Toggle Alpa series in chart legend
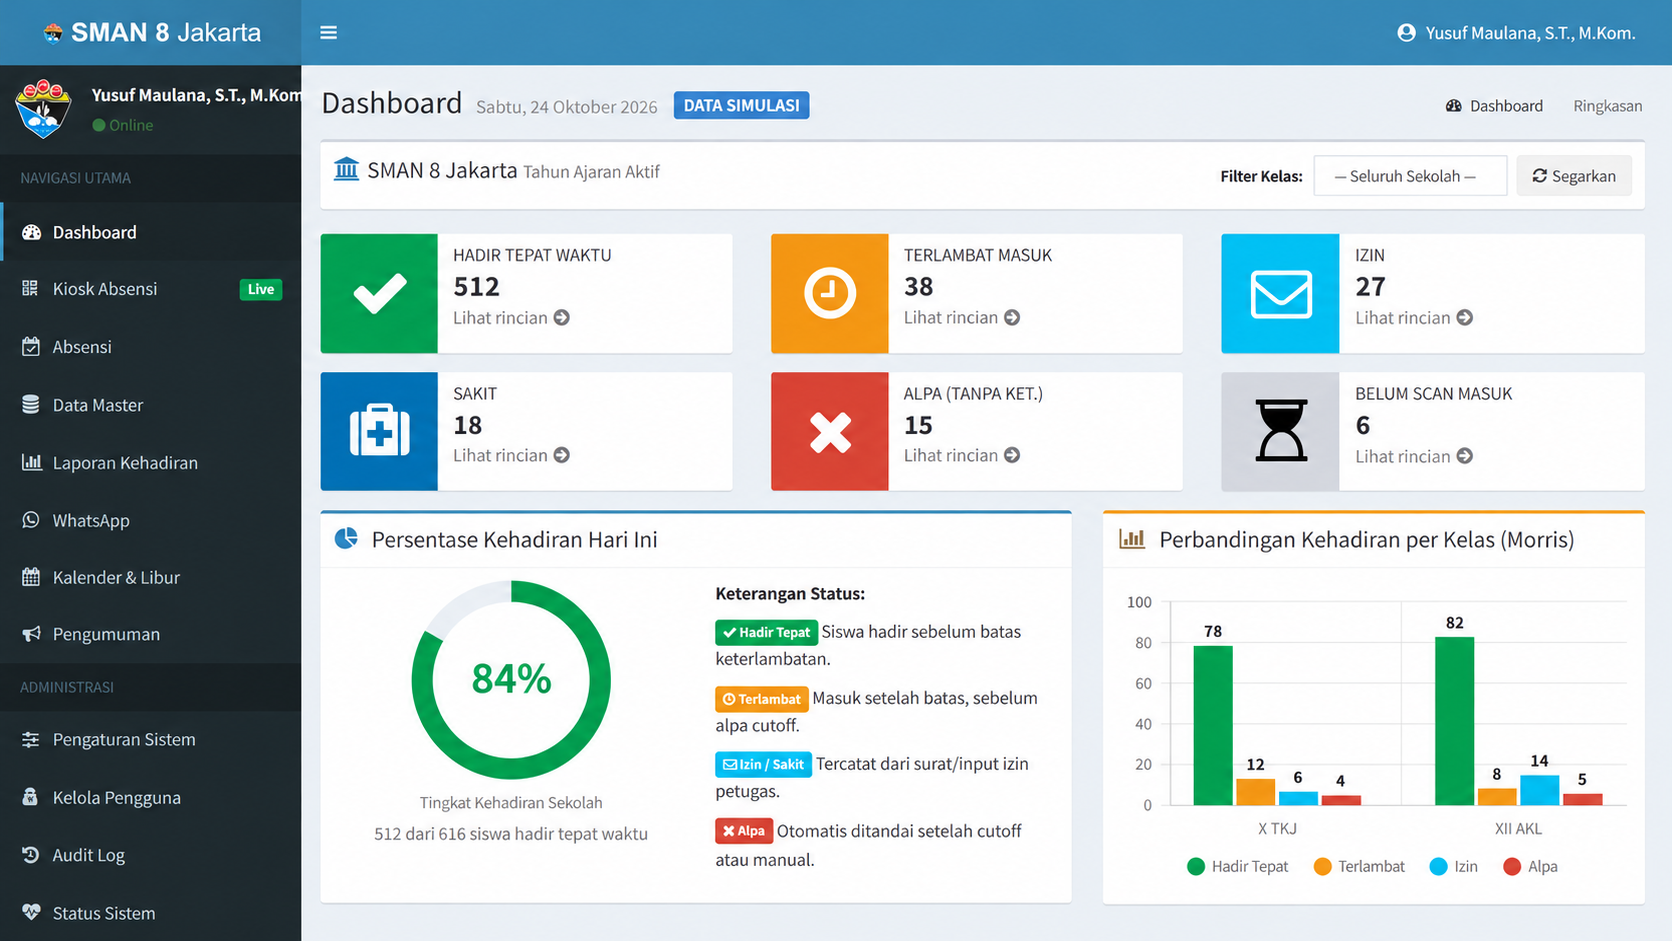This screenshot has width=1672, height=941. click(1530, 867)
